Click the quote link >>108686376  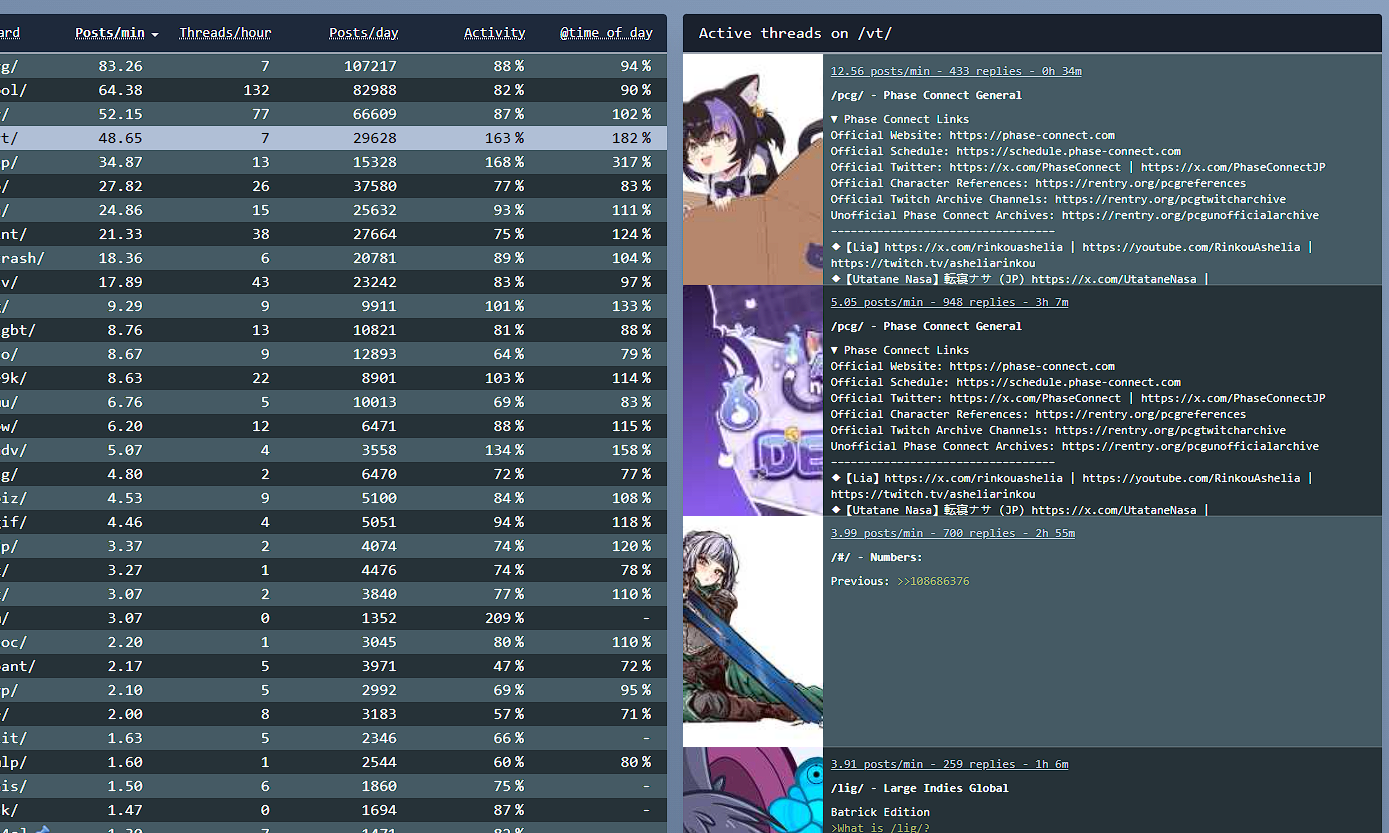click(x=933, y=581)
